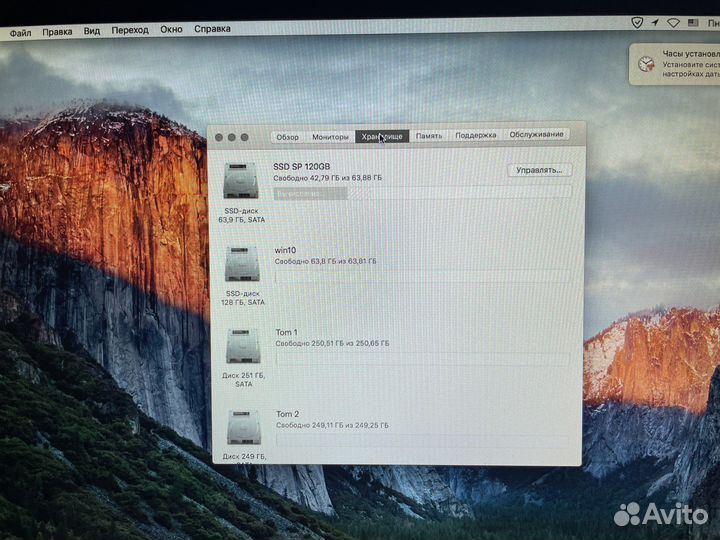Click the SSD SP 120GB storage usage bar
720x540 pixels.
422,193
